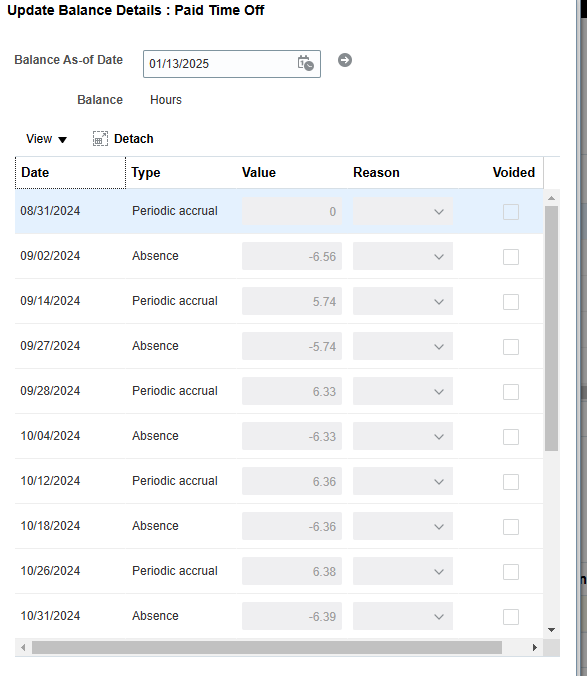This screenshot has height=676, width=587.
Task: Toggle Voided checkbox for 08/31/2024 row
Action: click(511, 212)
